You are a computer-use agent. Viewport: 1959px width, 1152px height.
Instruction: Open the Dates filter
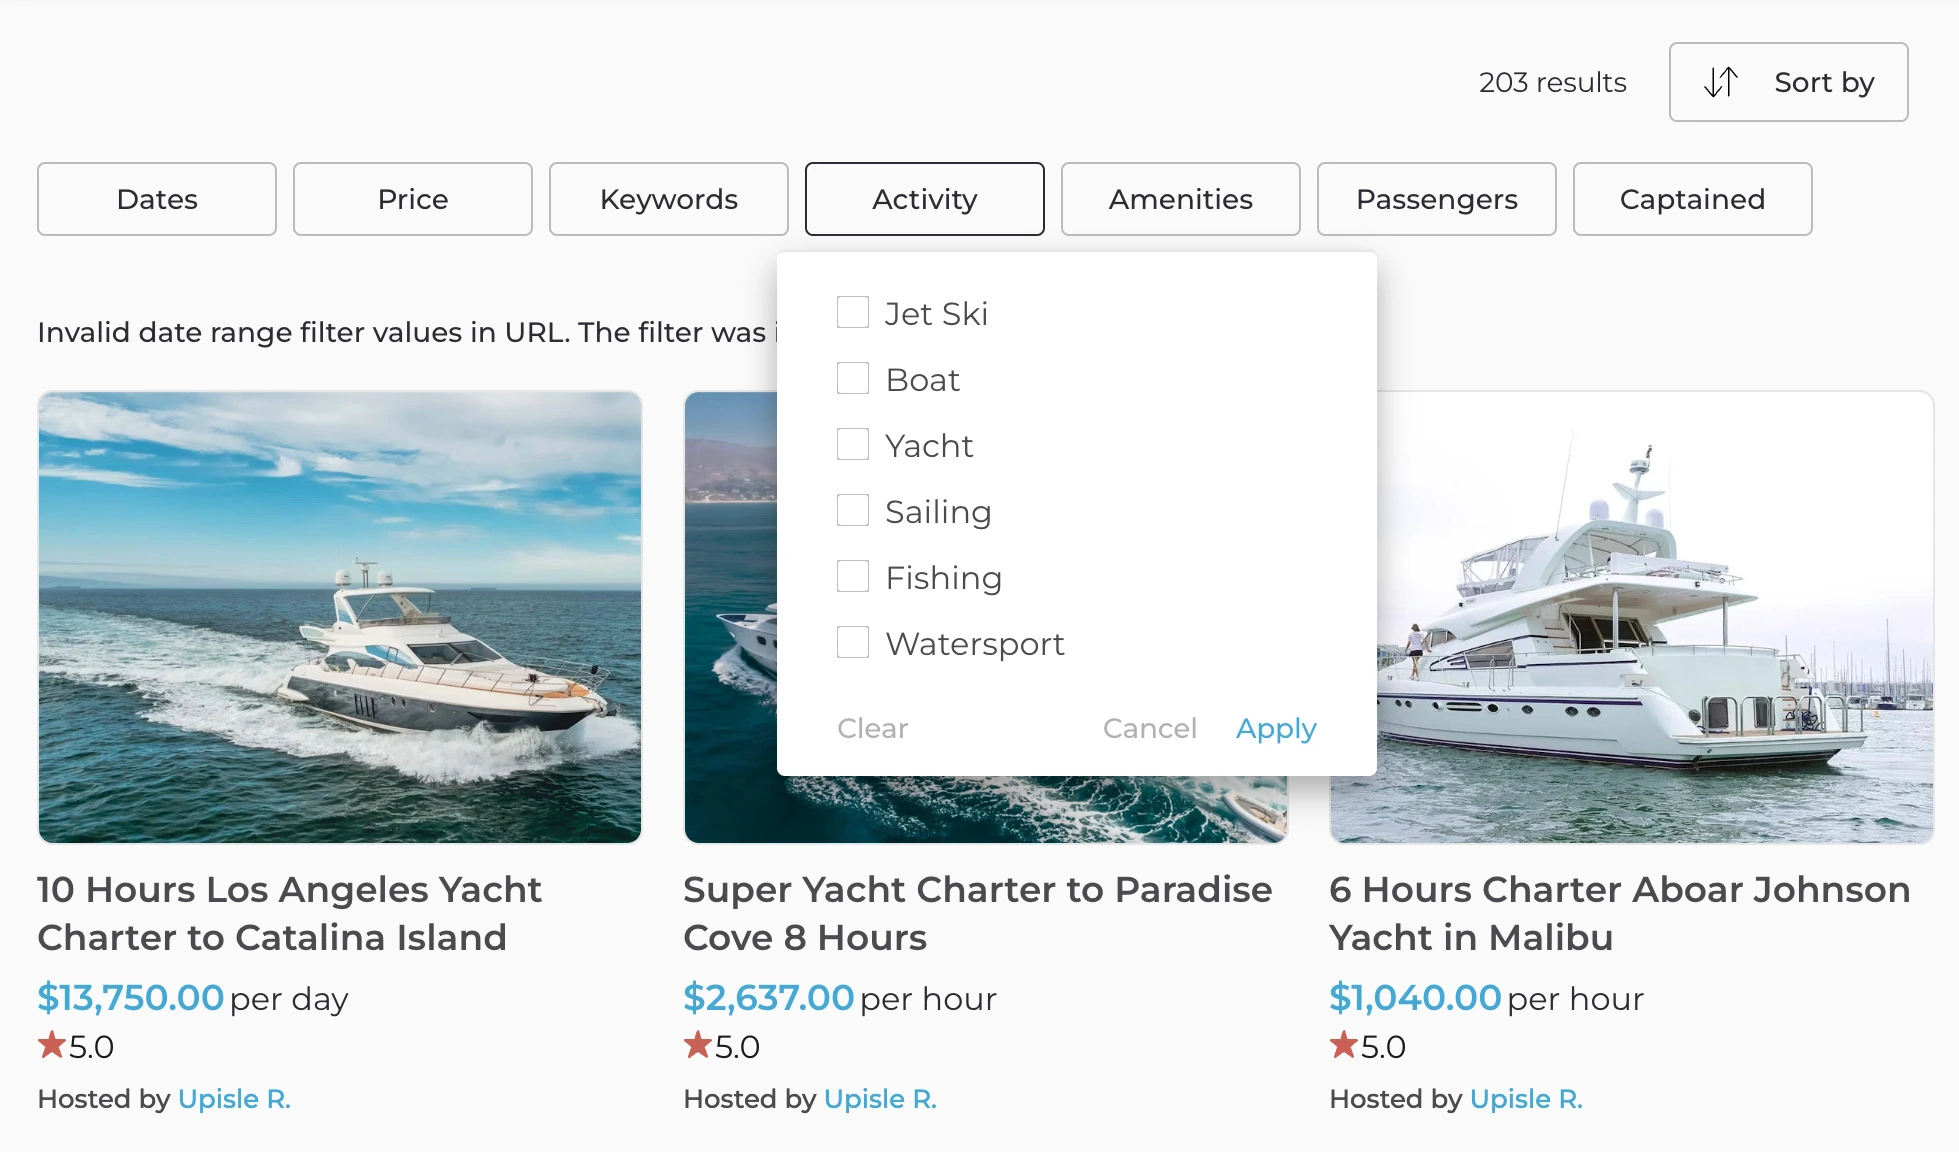pyautogui.click(x=156, y=198)
